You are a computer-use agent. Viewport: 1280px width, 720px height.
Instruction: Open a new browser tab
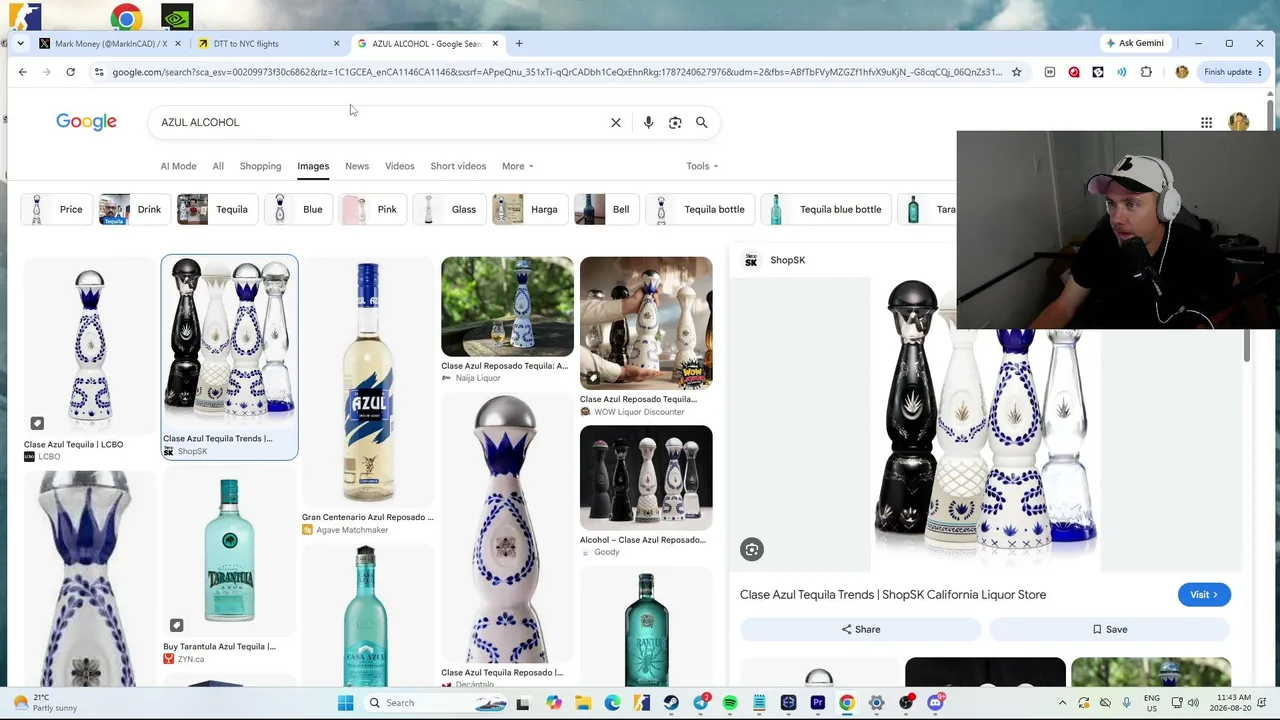(519, 43)
